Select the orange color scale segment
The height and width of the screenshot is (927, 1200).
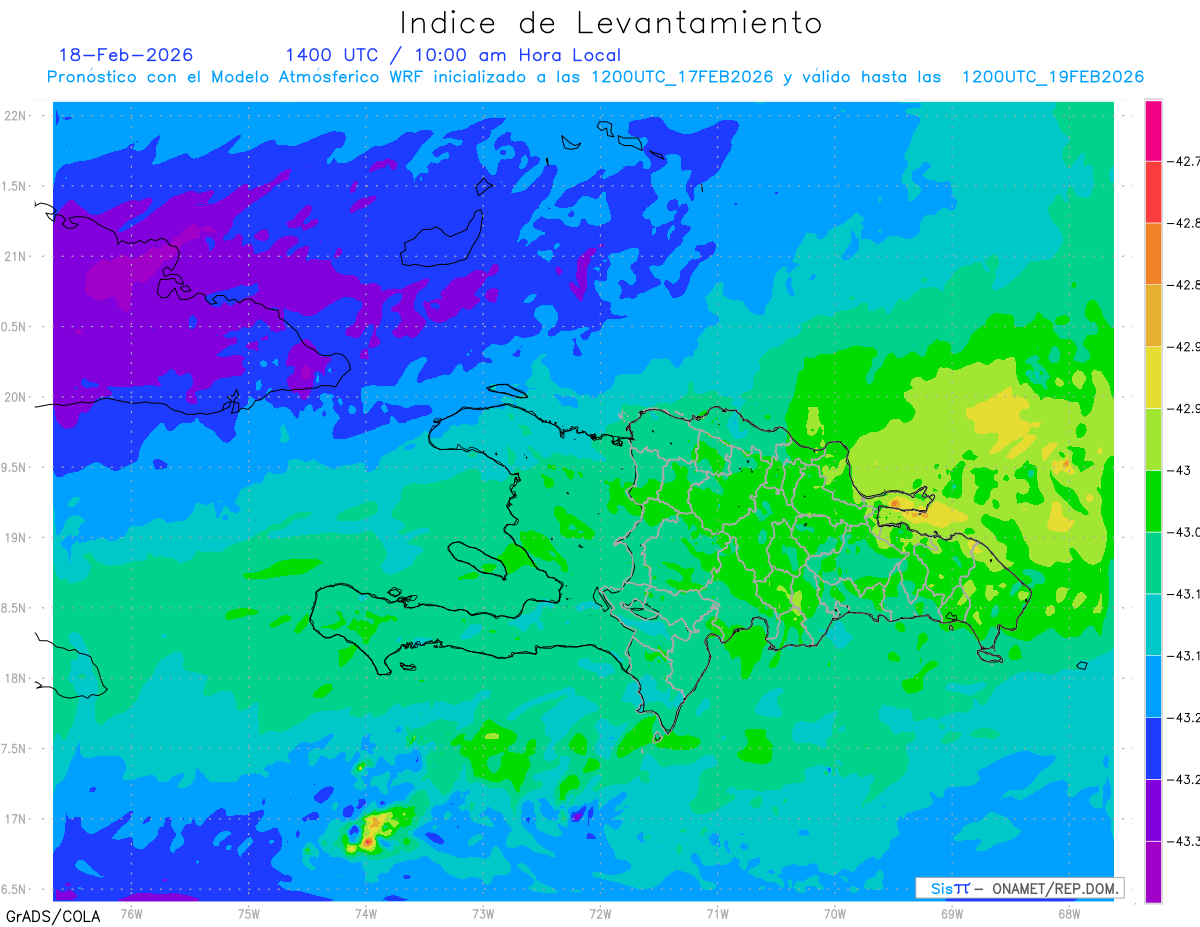[x=1153, y=254]
